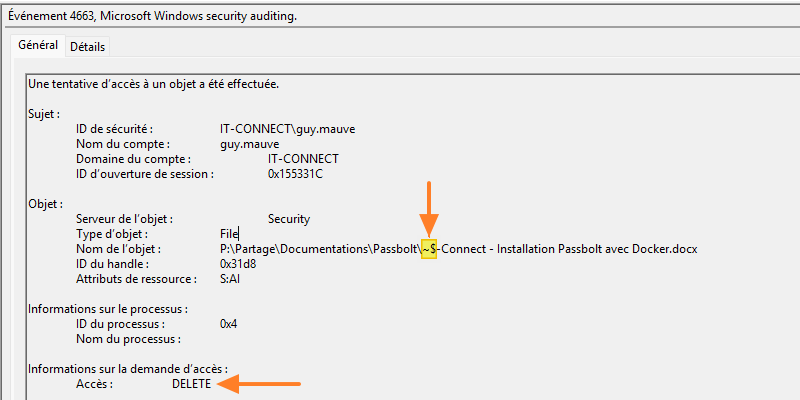
Task: Click the guy.mauve account name value
Action: [x=251, y=144]
